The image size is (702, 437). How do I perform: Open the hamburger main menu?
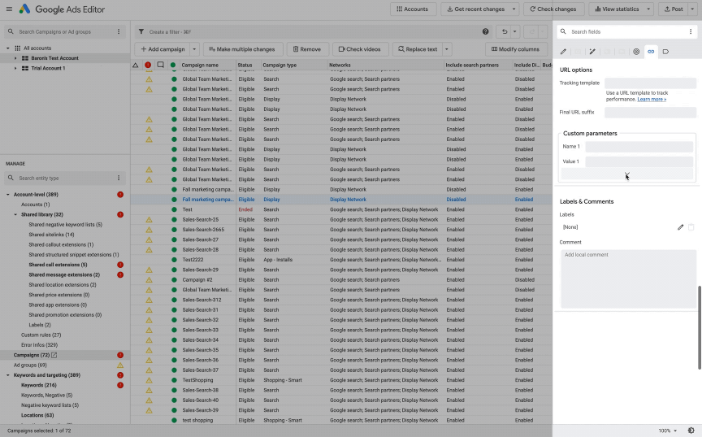click(9, 9)
